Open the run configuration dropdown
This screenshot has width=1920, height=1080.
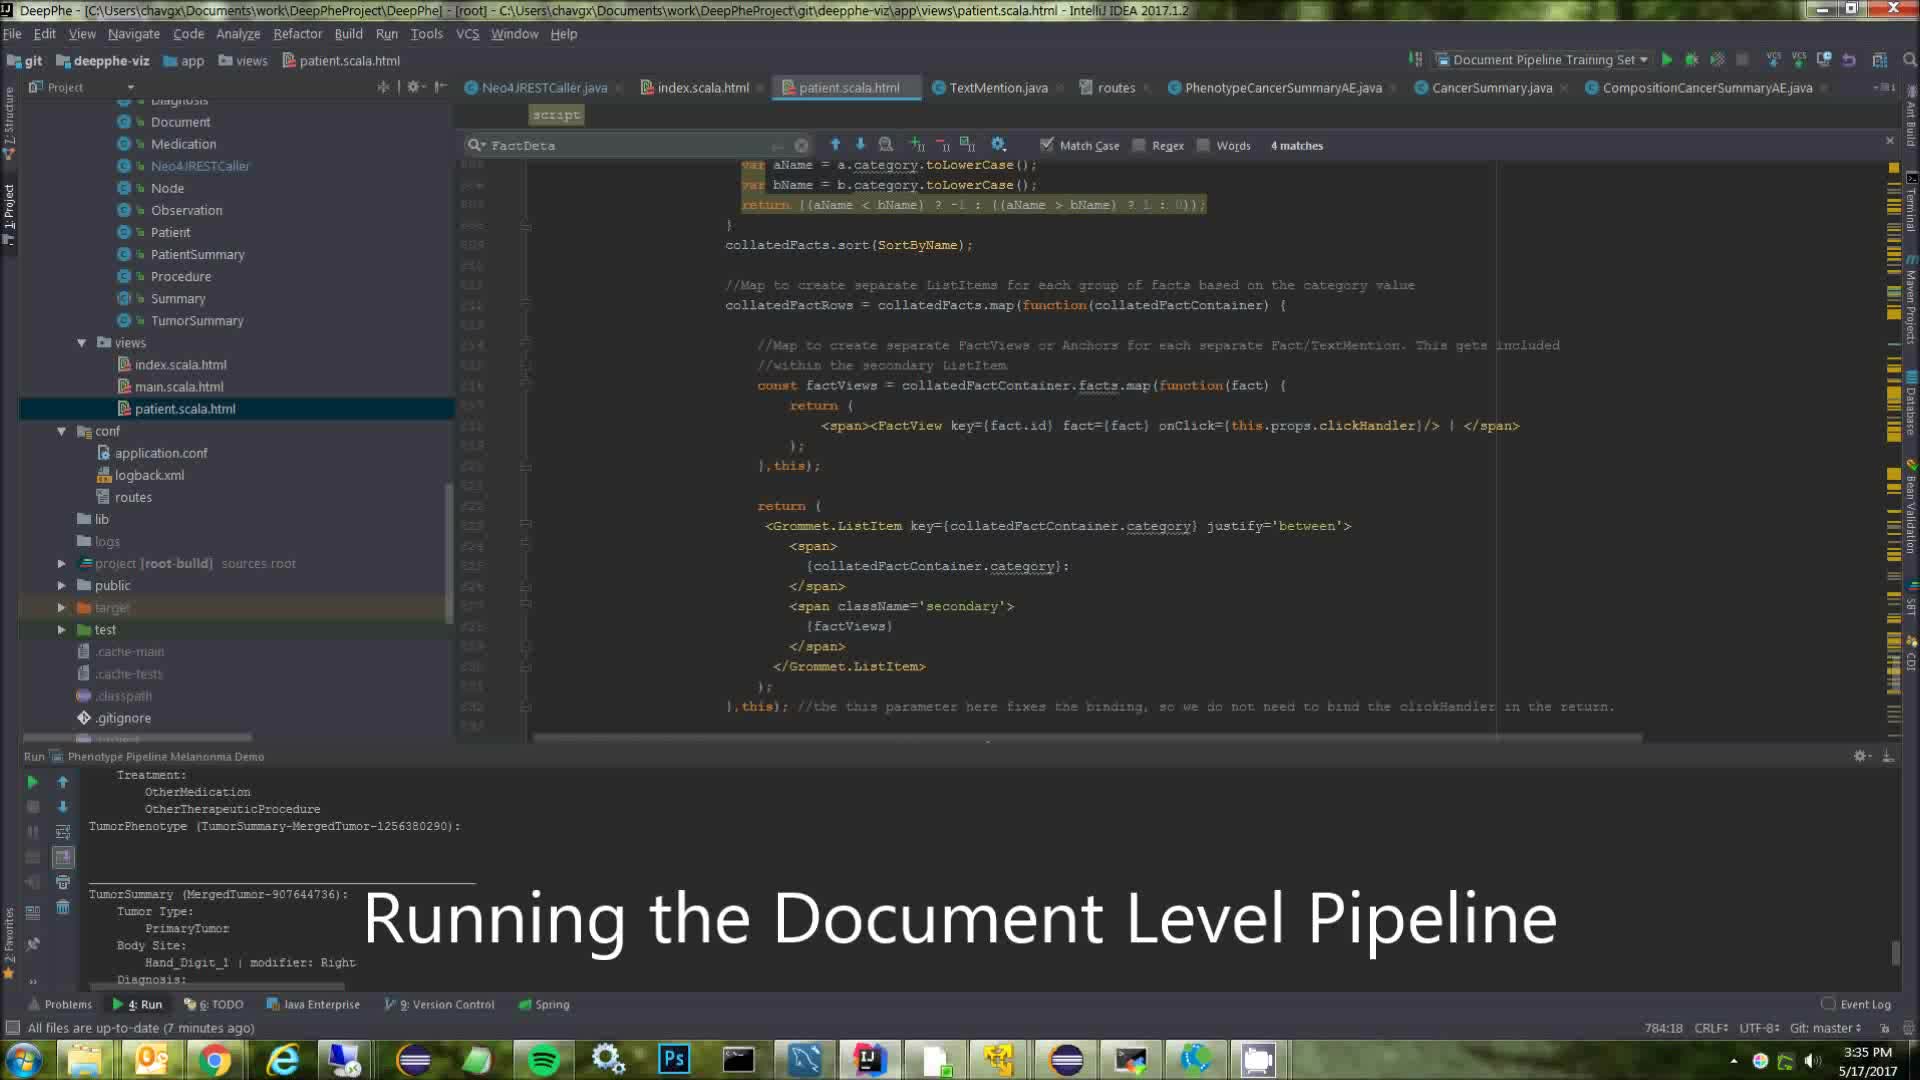click(1542, 60)
